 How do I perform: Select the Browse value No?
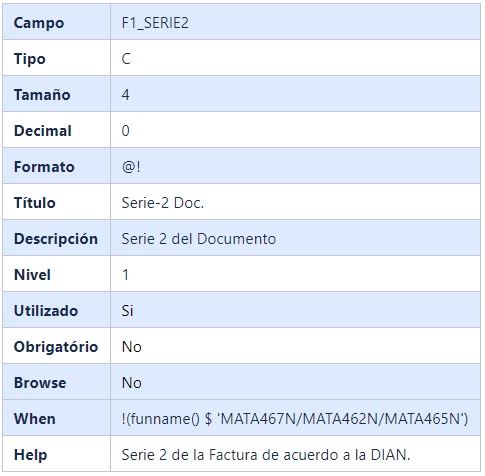tap(132, 383)
